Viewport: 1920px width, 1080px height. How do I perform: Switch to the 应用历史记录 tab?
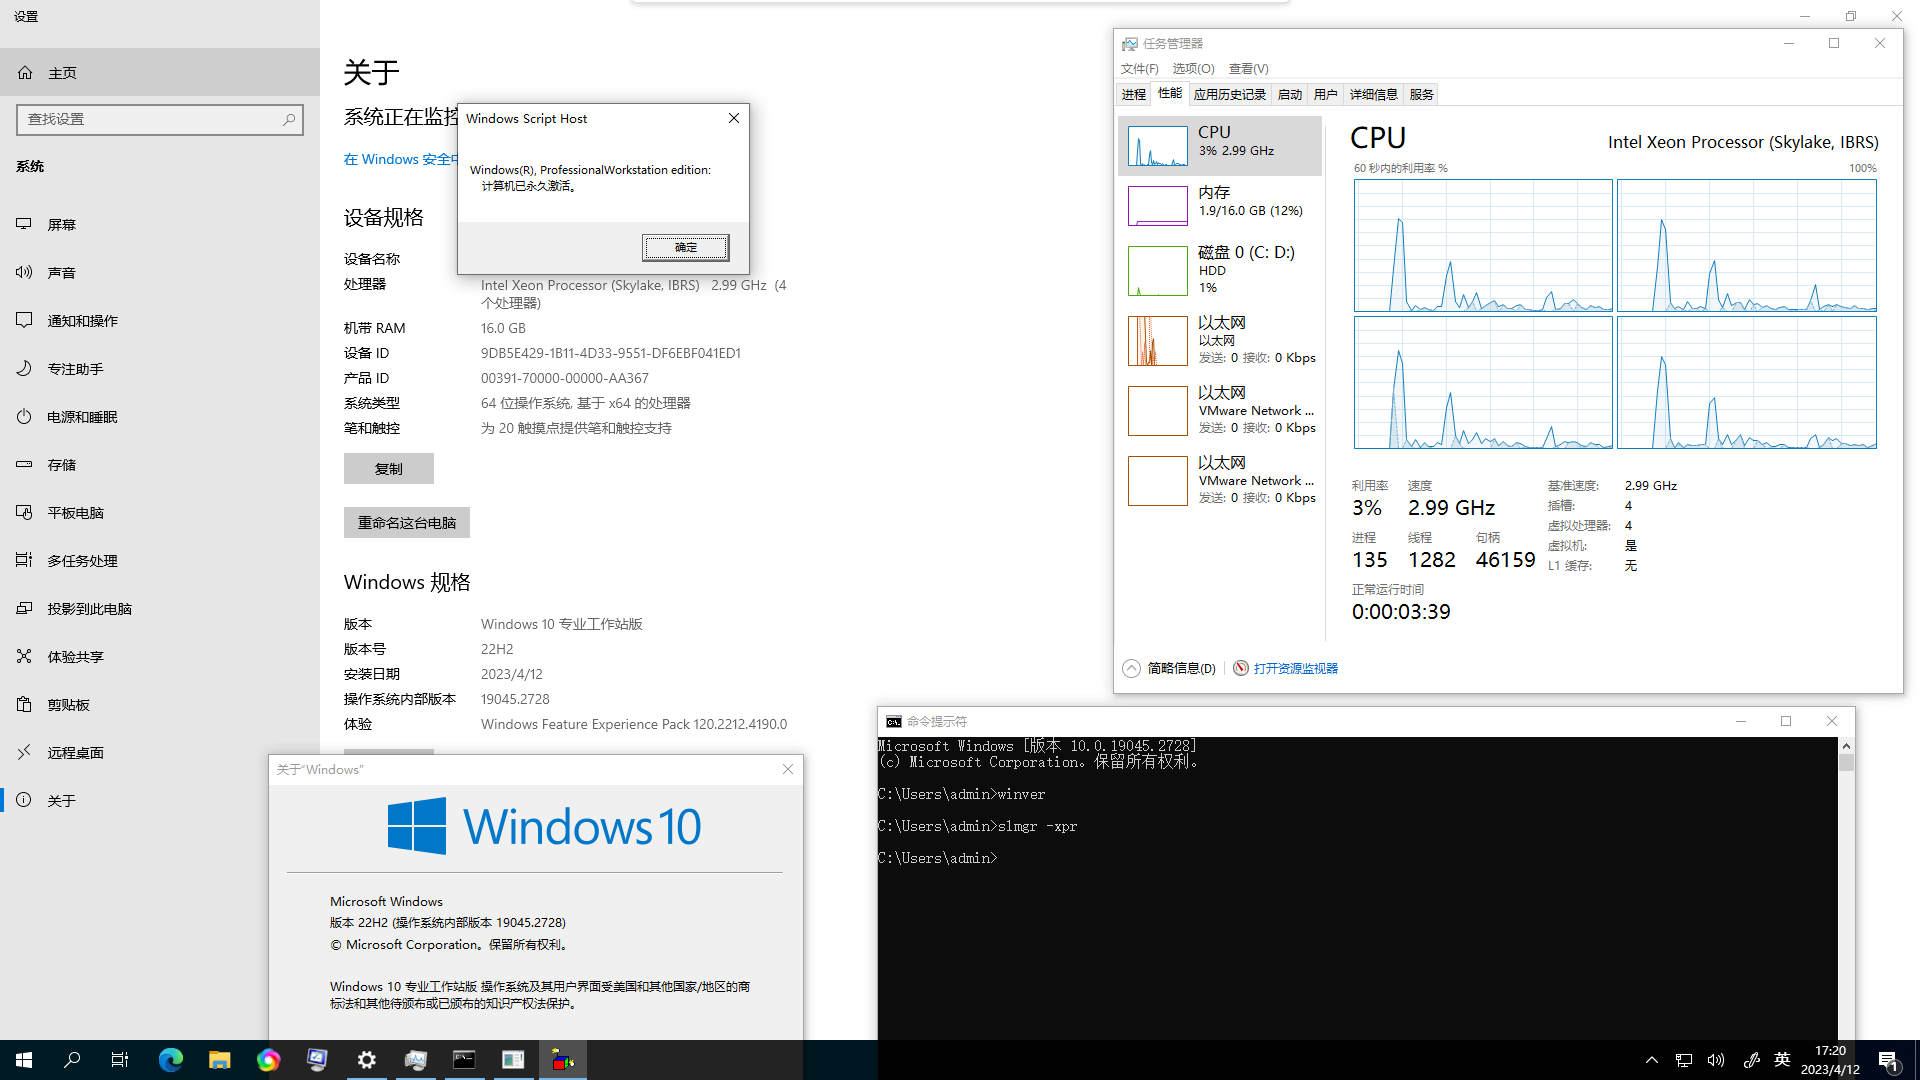click(x=1230, y=94)
